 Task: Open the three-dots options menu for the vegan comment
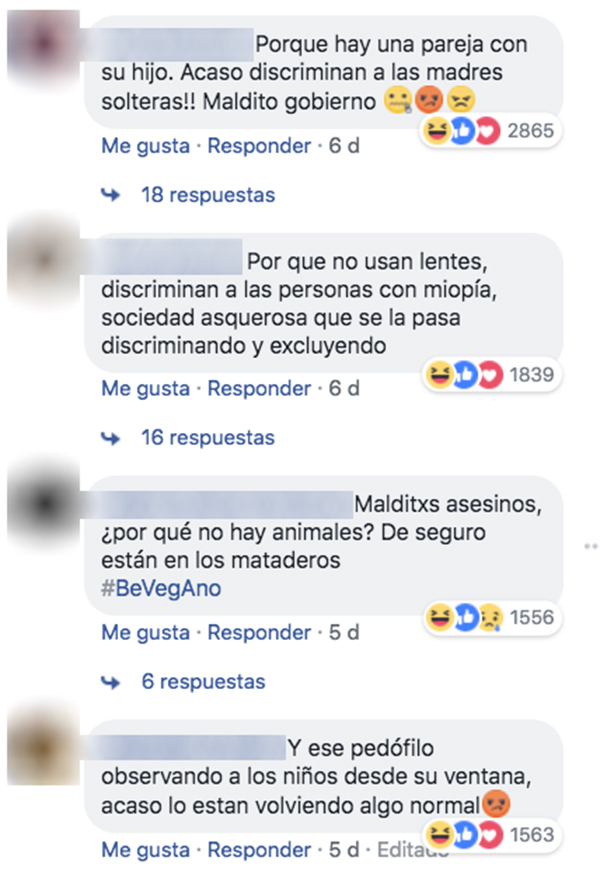click(591, 546)
